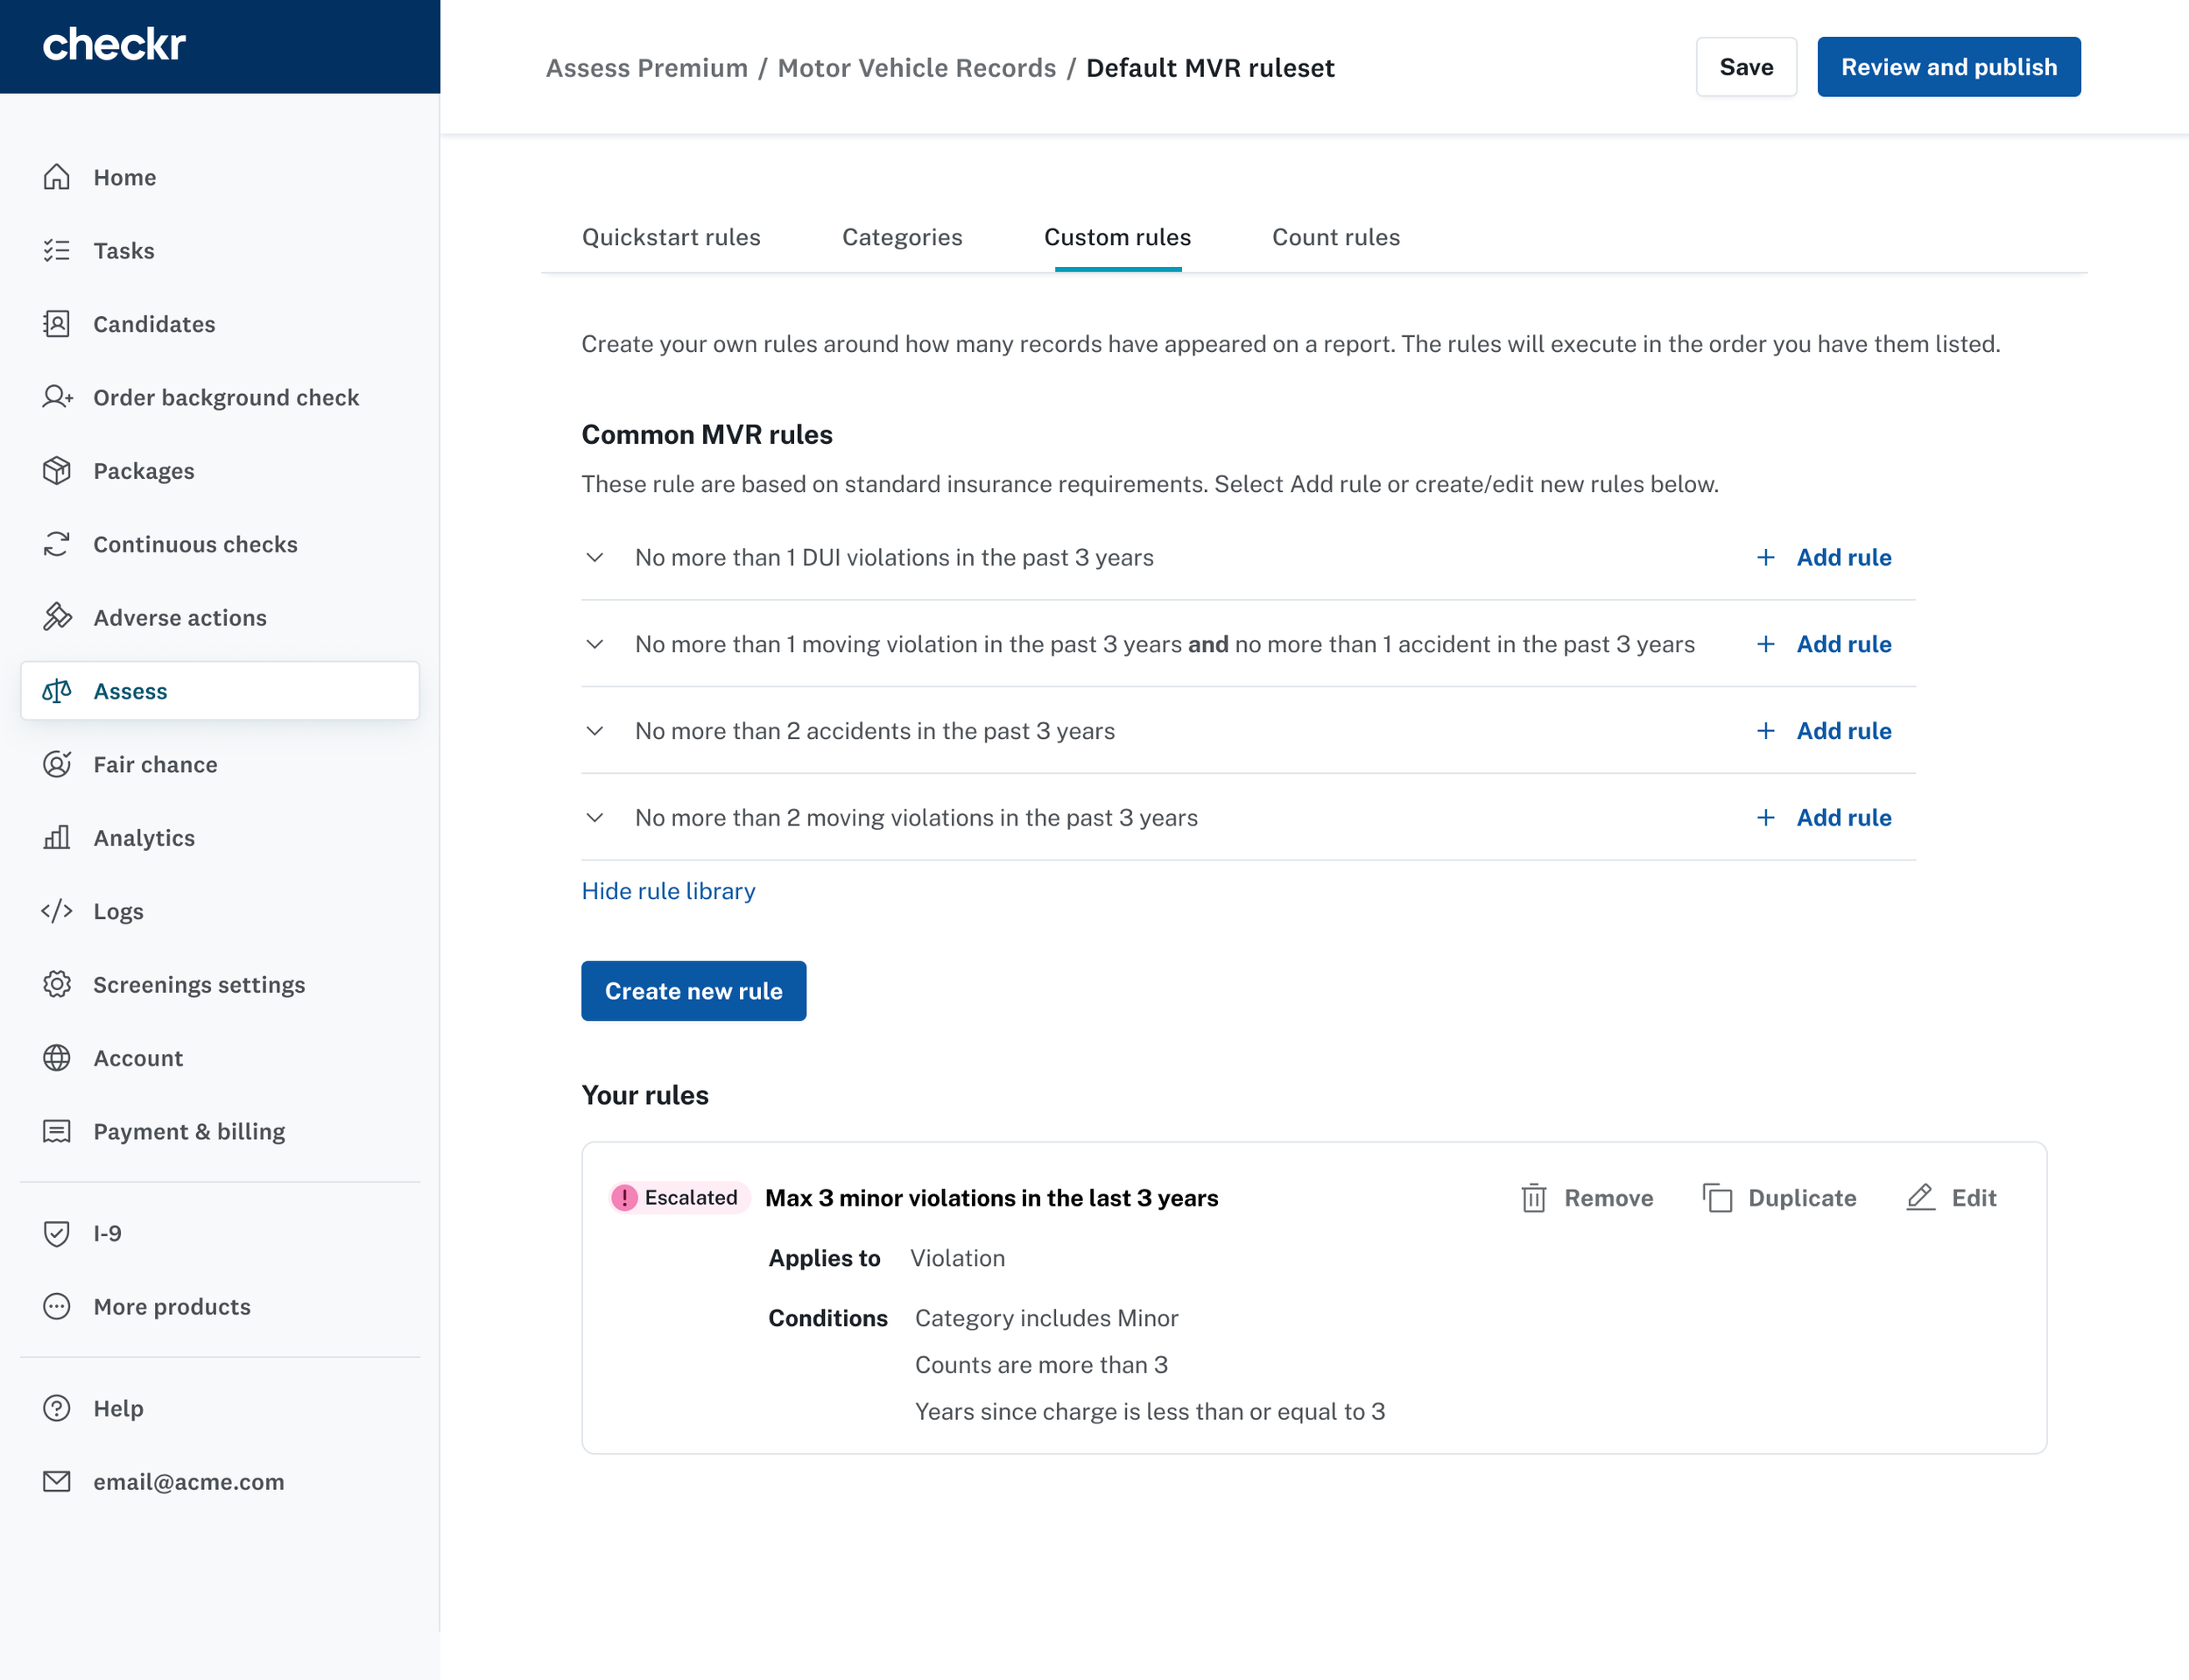This screenshot has width=2189, height=1680.
Task: Open the Candidates sidebar icon
Action: (x=57, y=324)
